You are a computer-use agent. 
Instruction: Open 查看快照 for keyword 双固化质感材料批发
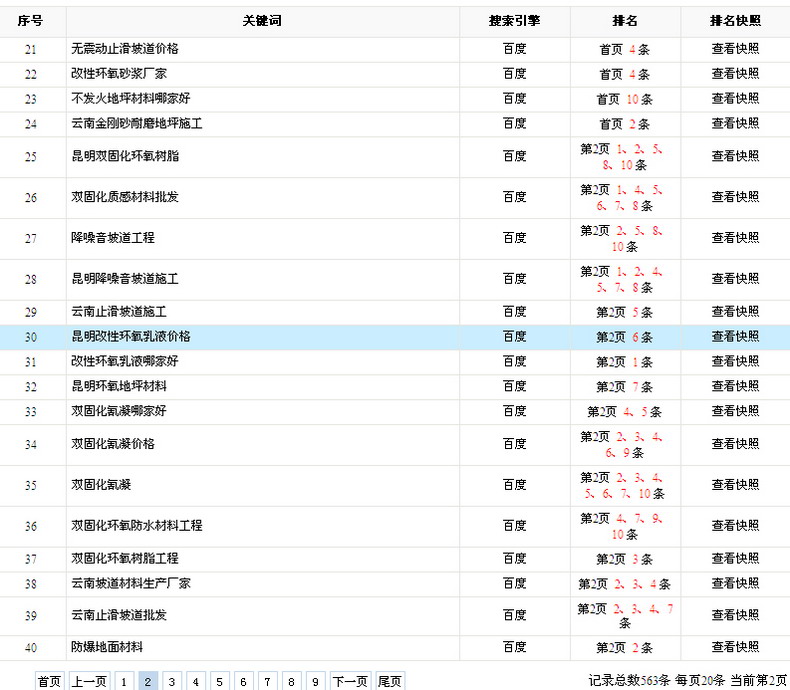point(735,197)
